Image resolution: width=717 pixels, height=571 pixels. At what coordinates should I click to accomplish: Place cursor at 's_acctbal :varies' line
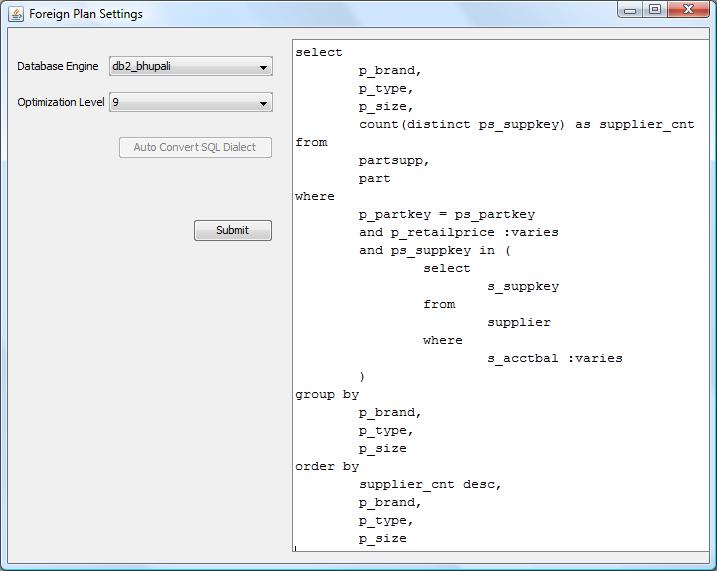point(554,358)
